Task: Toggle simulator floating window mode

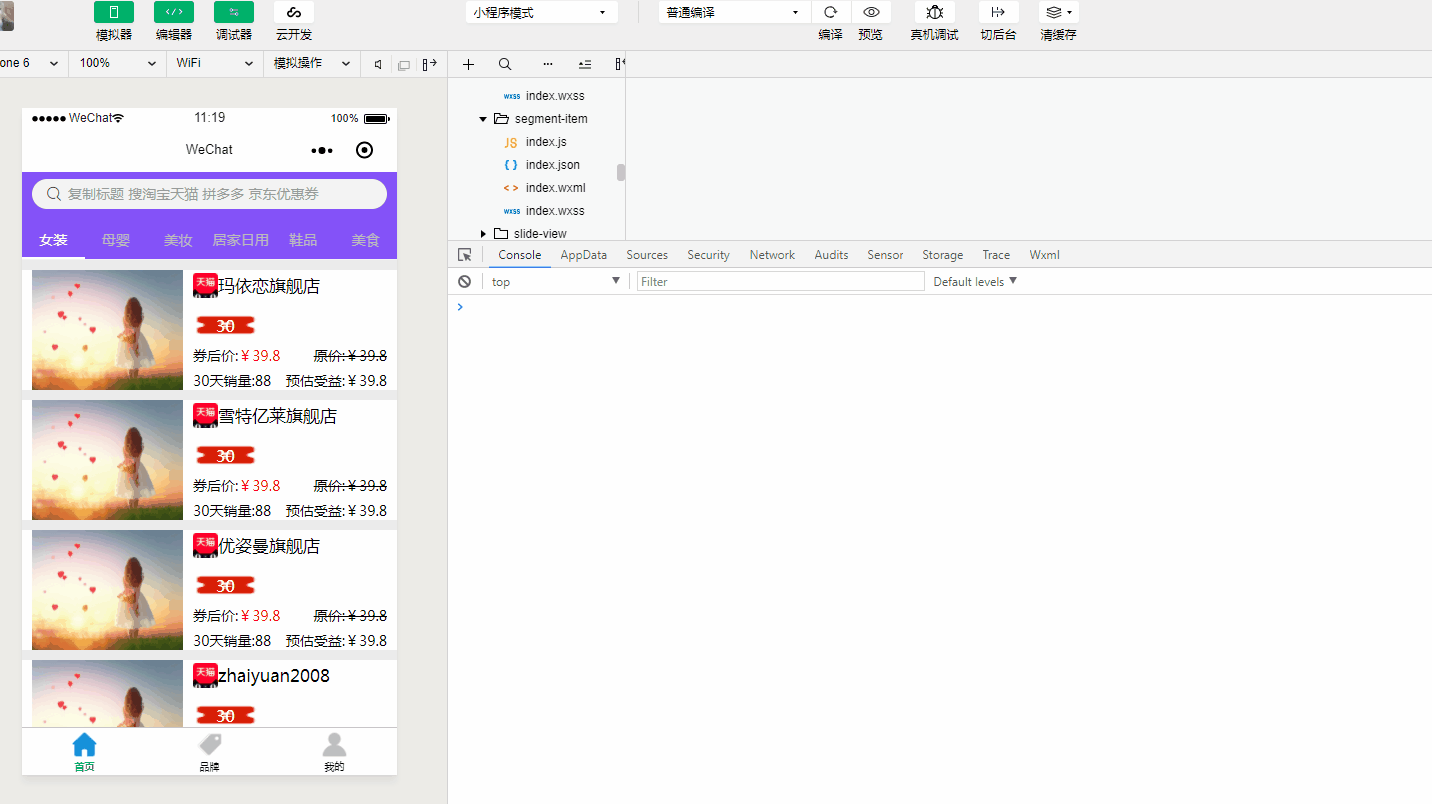Action: pyautogui.click(x=403, y=63)
